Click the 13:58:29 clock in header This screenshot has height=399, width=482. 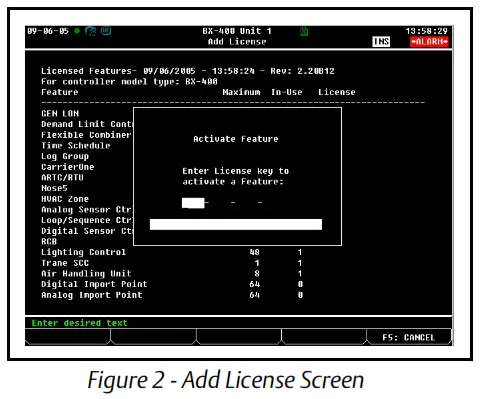(x=426, y=31)
